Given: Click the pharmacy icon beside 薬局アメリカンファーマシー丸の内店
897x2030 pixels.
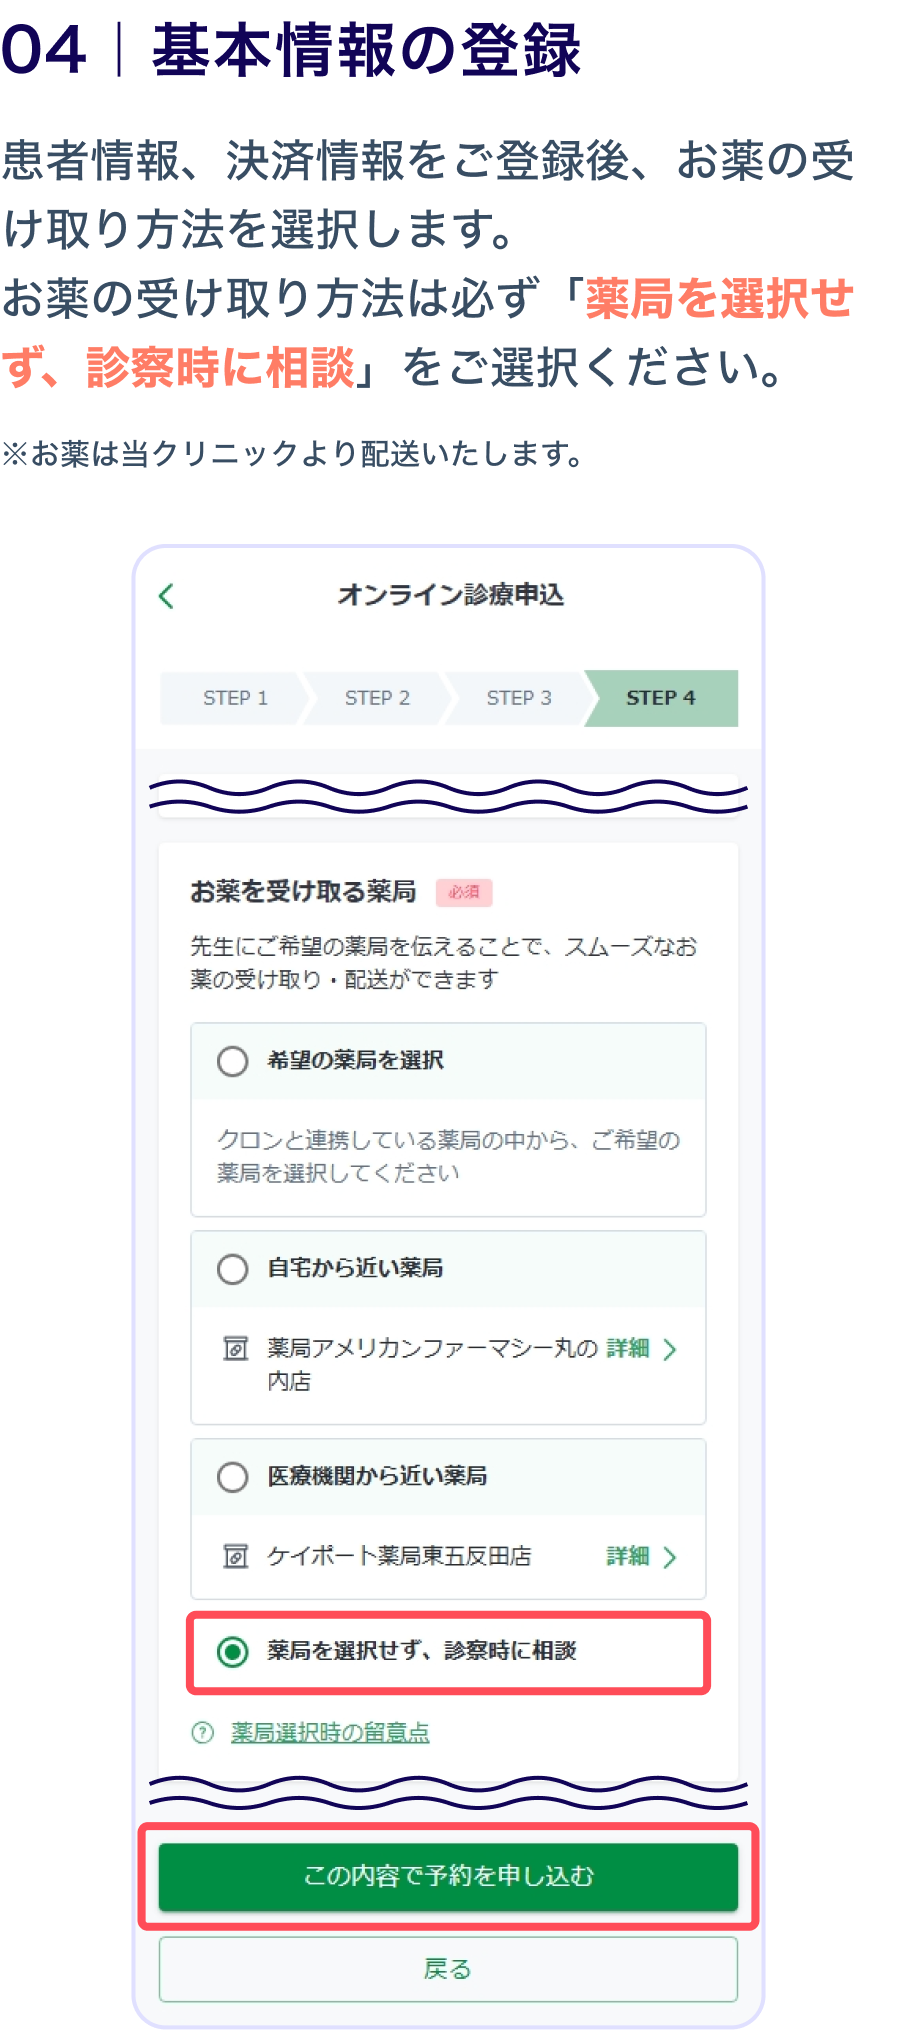Looking at the screenshot, I should (234, 1349).
